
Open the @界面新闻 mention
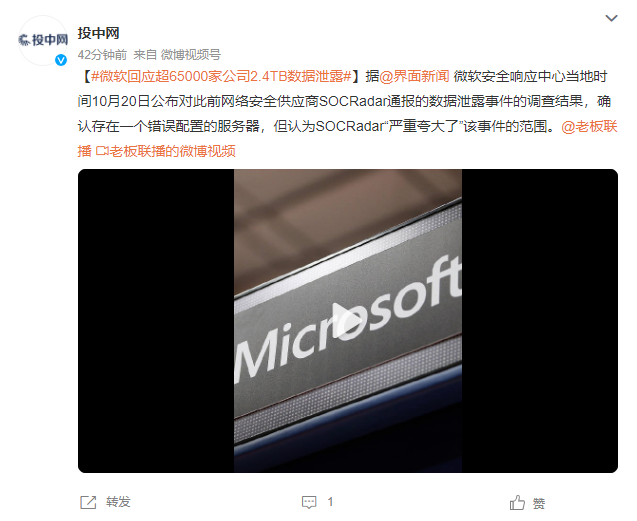(x=414, y=76)
